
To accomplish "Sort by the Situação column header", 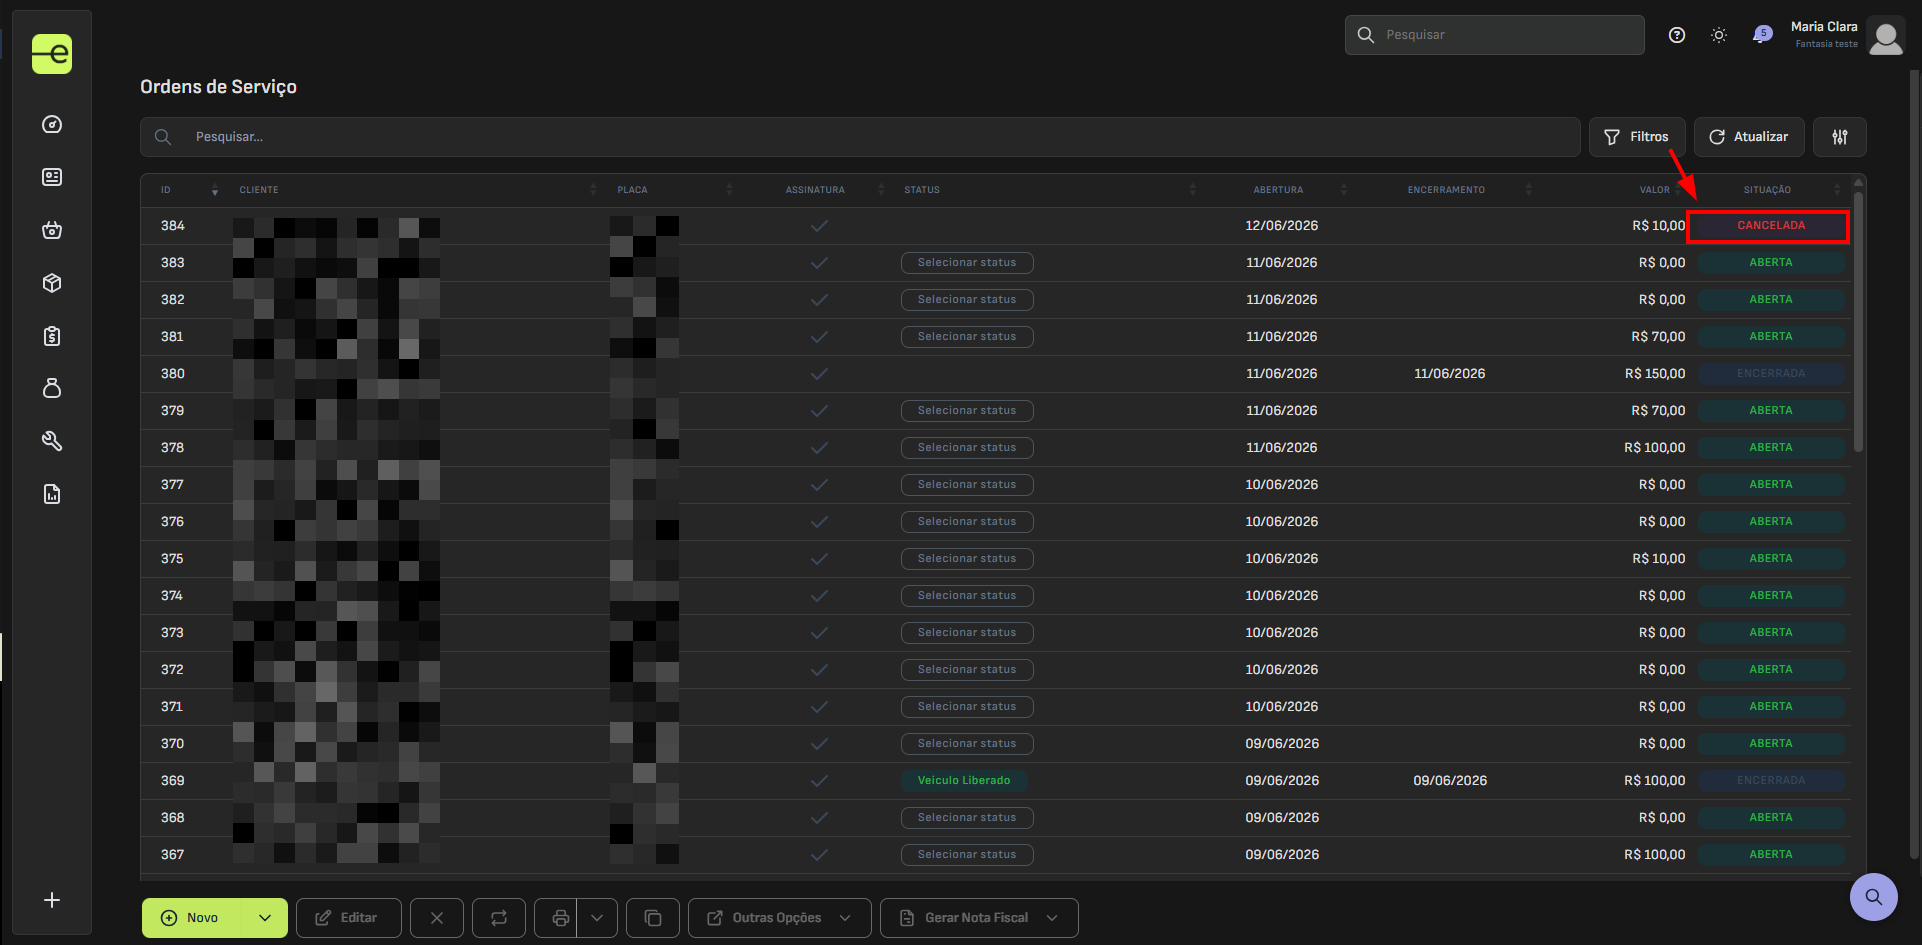I will tap(1767, 190).
